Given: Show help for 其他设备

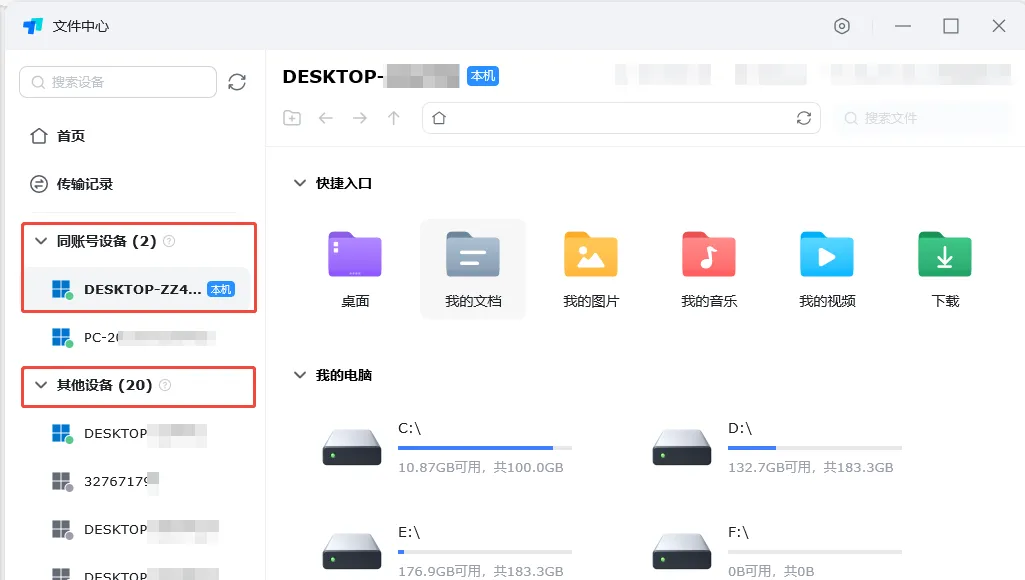Looking at the screenshot, I should [x=165, y=385].
